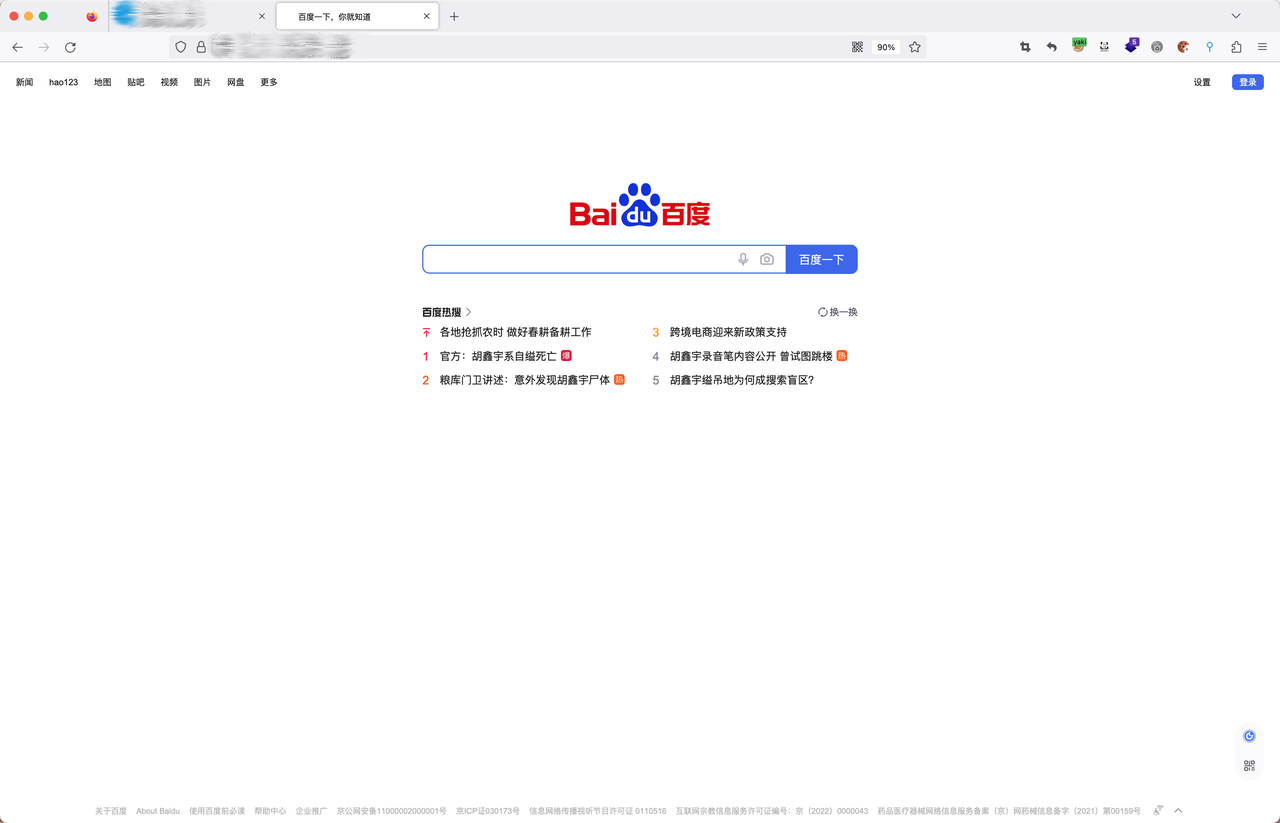The width and height of the screenshot is (1280, 823).
Task: Open hot search 粮库门卫讲述
Action: (x=525, y=380)
